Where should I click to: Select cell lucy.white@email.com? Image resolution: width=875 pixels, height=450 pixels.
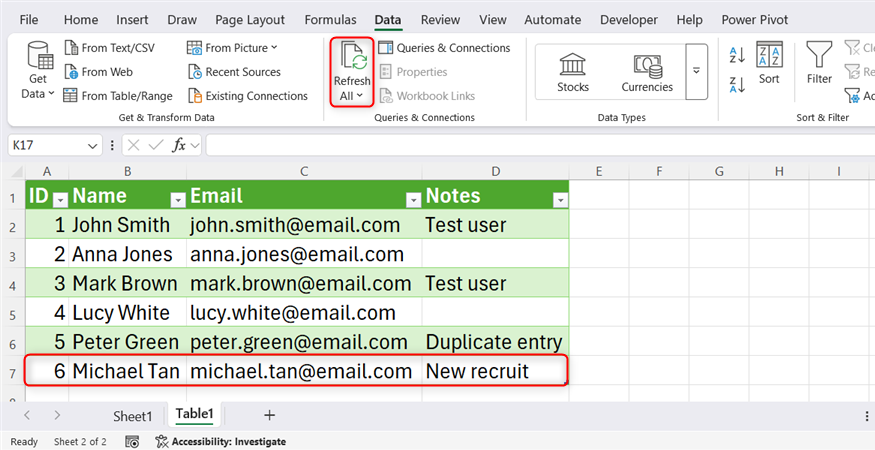tap(304, 313)
